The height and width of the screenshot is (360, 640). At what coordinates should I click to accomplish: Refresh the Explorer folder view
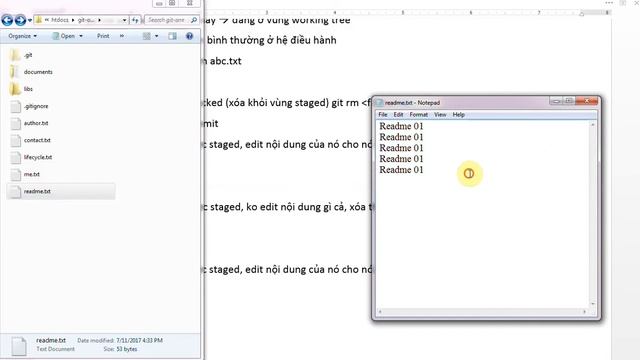click(136, 20)
